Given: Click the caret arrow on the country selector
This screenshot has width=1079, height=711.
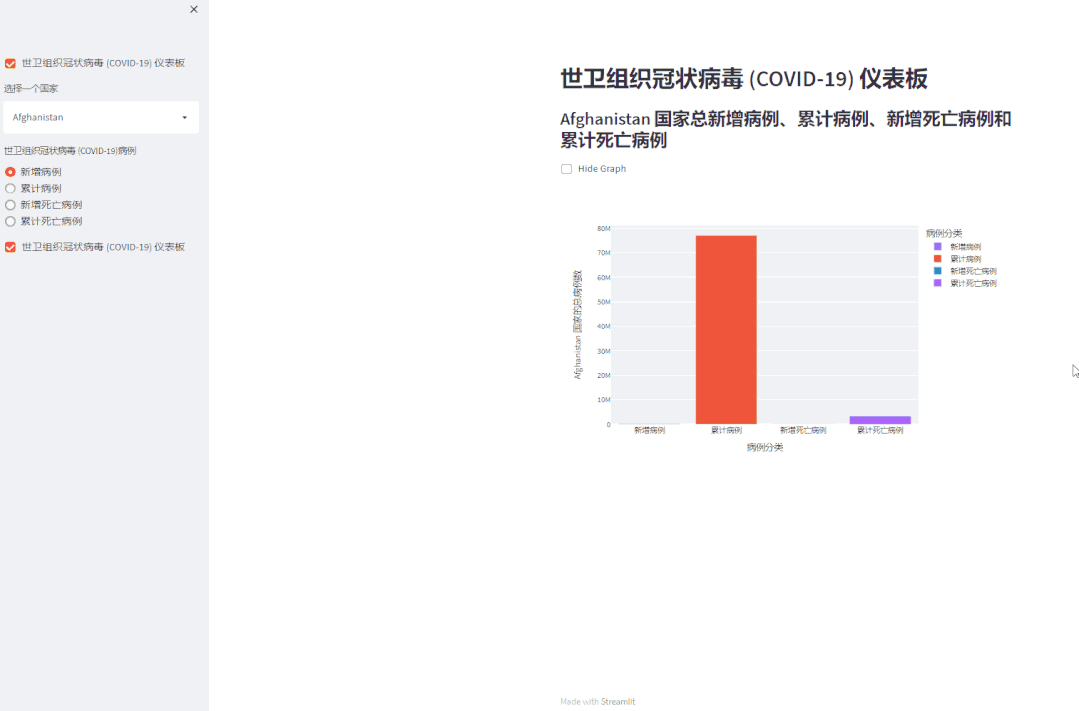Looking at the screenshot, I should (185, 117).
